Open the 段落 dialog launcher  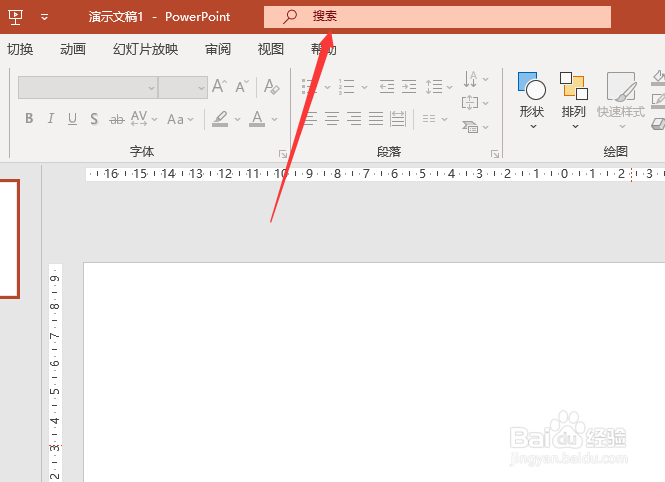(x=495, y=154)
